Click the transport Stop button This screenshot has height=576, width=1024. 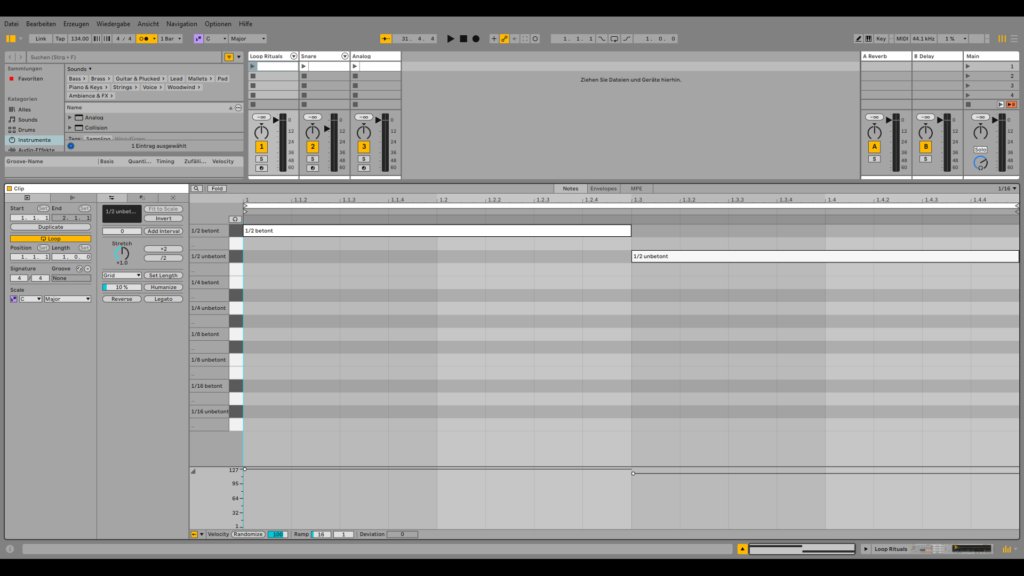point(463,39)
